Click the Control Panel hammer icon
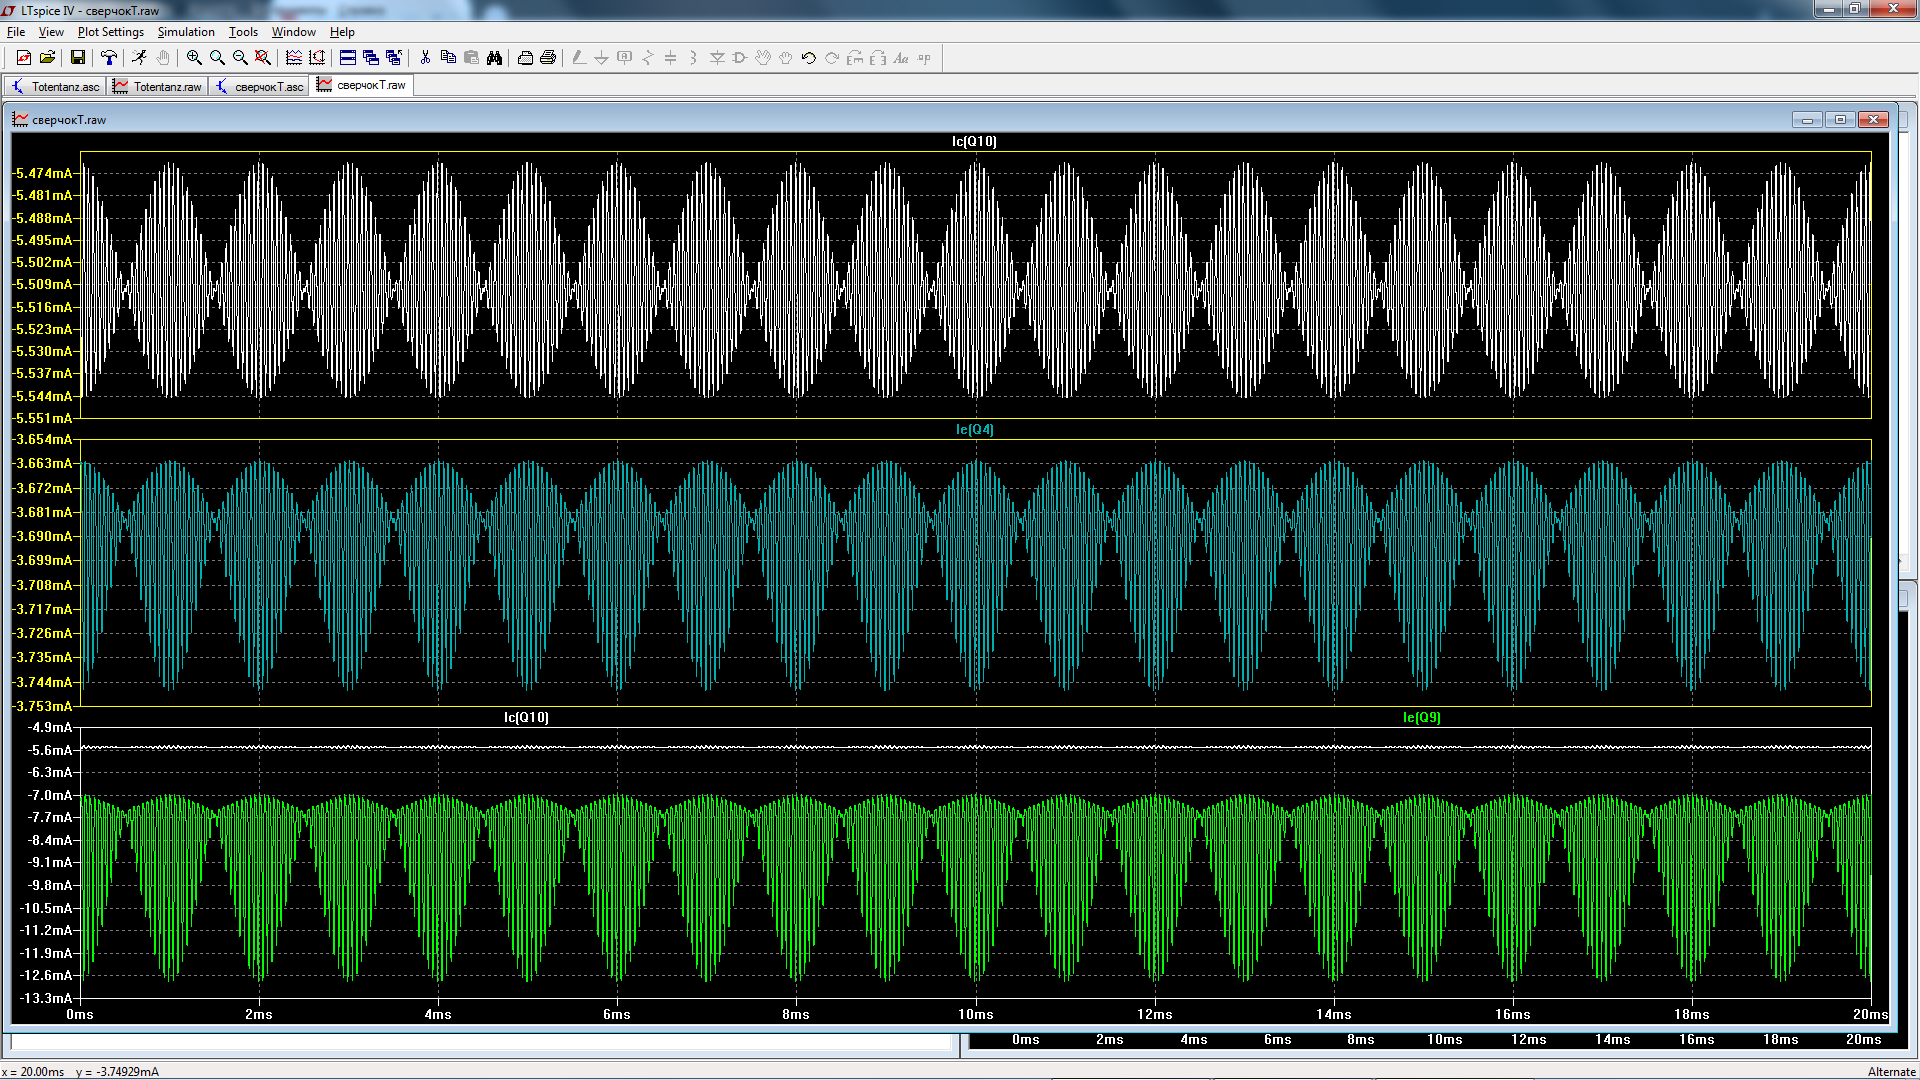Screen dimensions: 1920x1080 click(x=109, y=58)
